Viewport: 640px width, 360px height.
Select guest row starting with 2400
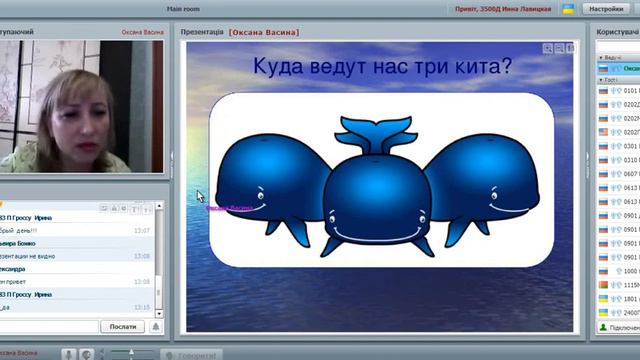click(x=618, y=313)
